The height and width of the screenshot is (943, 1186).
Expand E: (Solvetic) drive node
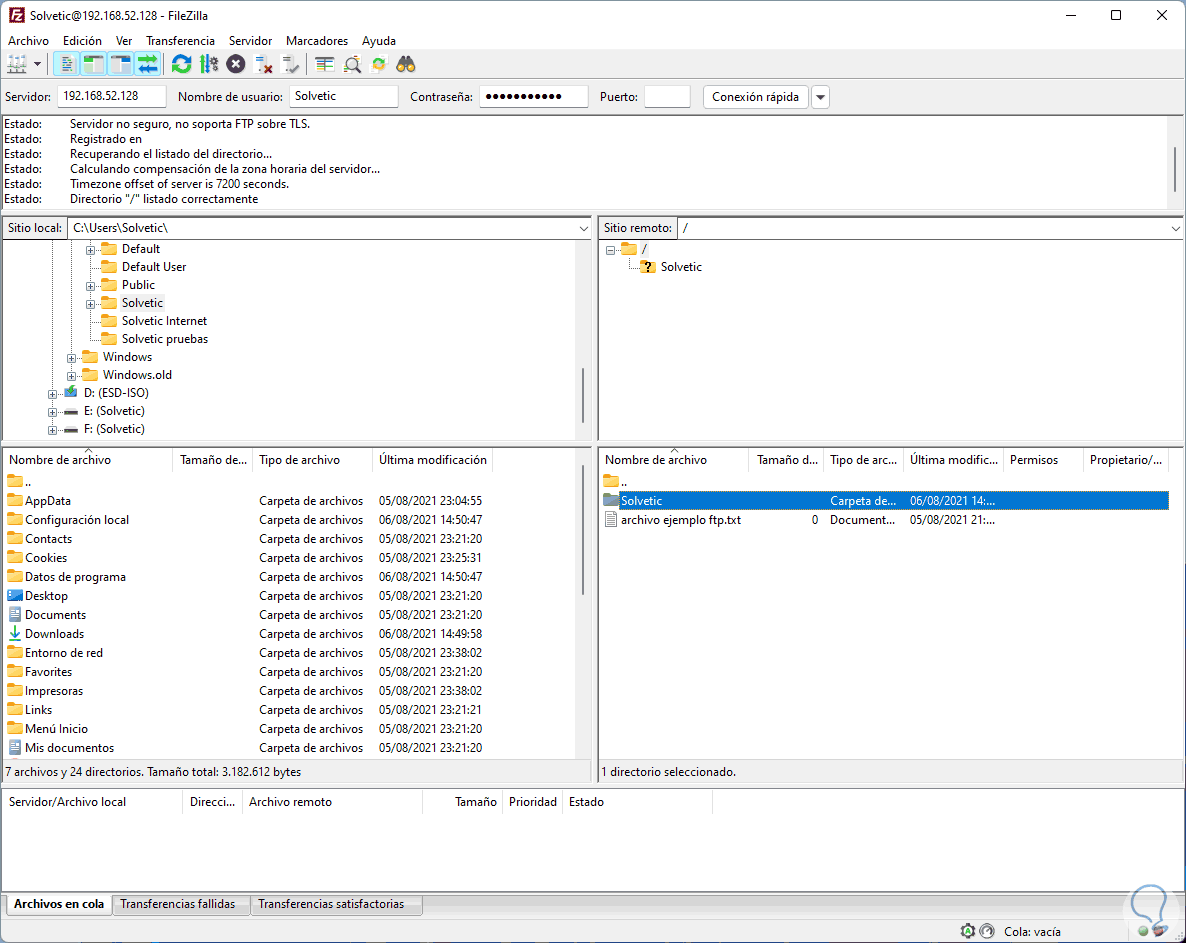(52, 412)
